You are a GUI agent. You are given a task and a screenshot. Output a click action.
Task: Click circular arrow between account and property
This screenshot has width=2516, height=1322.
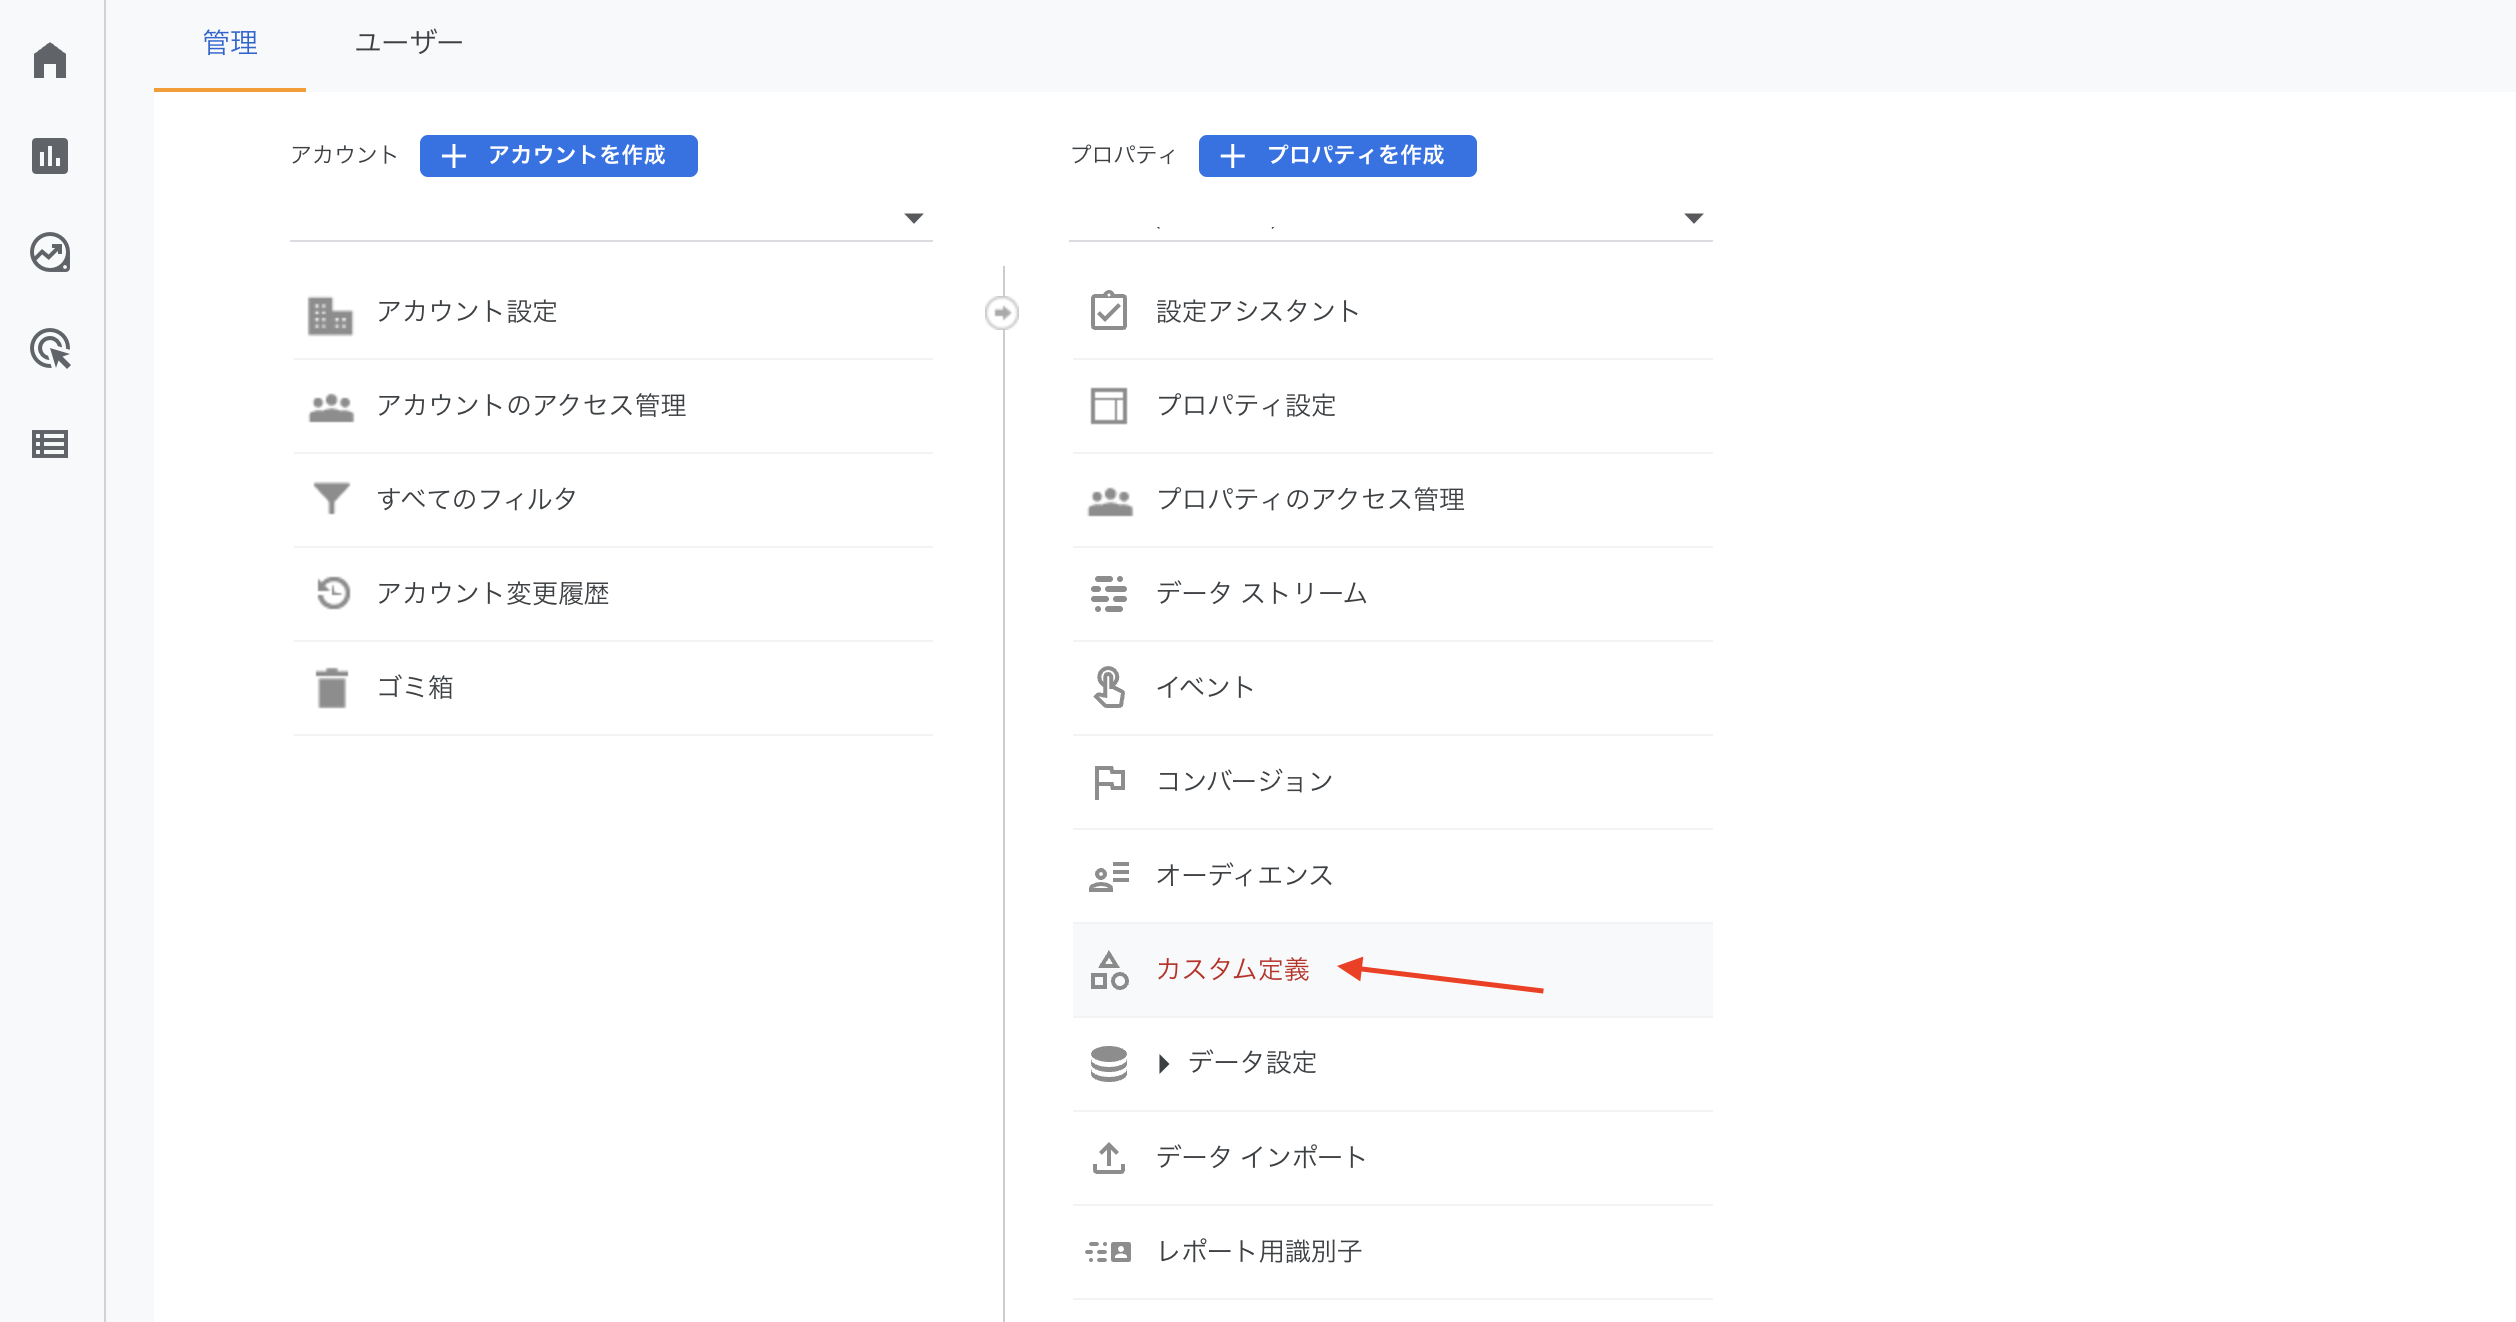point(1002,313)
